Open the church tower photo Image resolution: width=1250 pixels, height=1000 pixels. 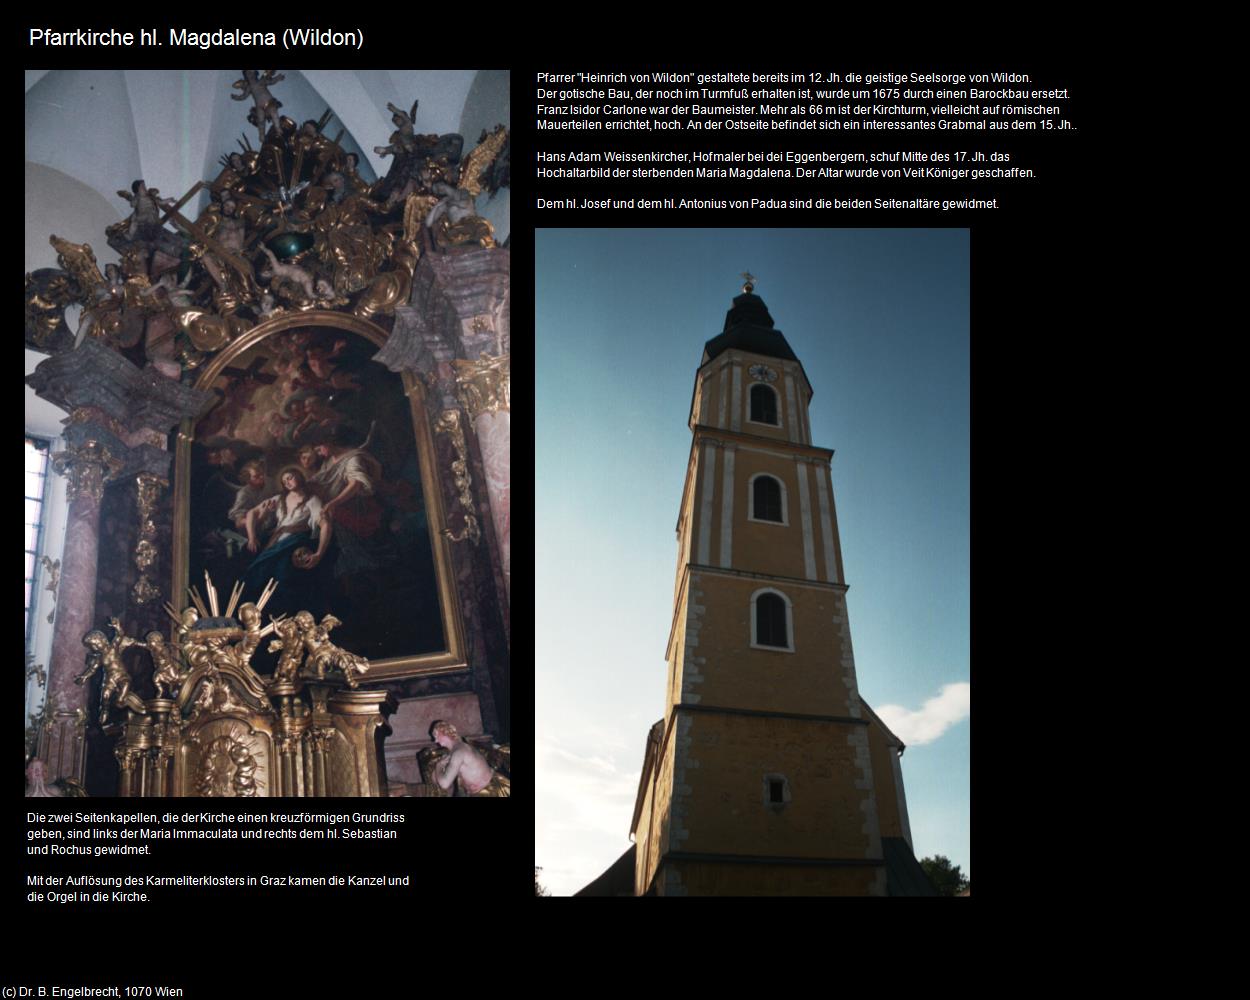tap(752, 562)
